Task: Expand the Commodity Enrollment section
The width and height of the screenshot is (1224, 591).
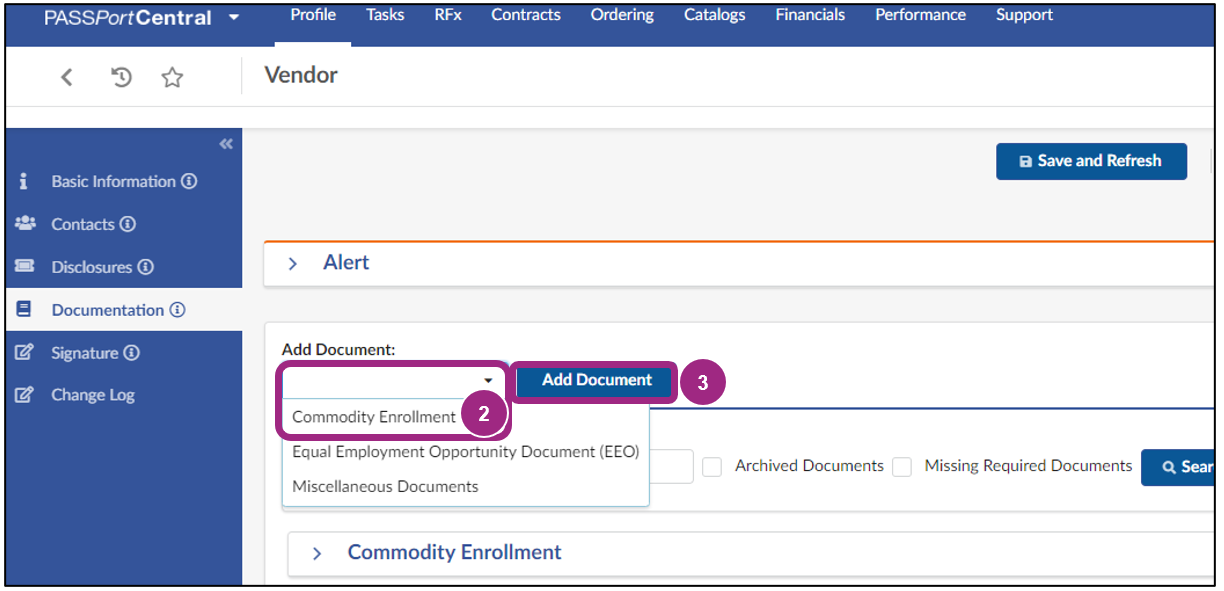Action: pos(318,552)
